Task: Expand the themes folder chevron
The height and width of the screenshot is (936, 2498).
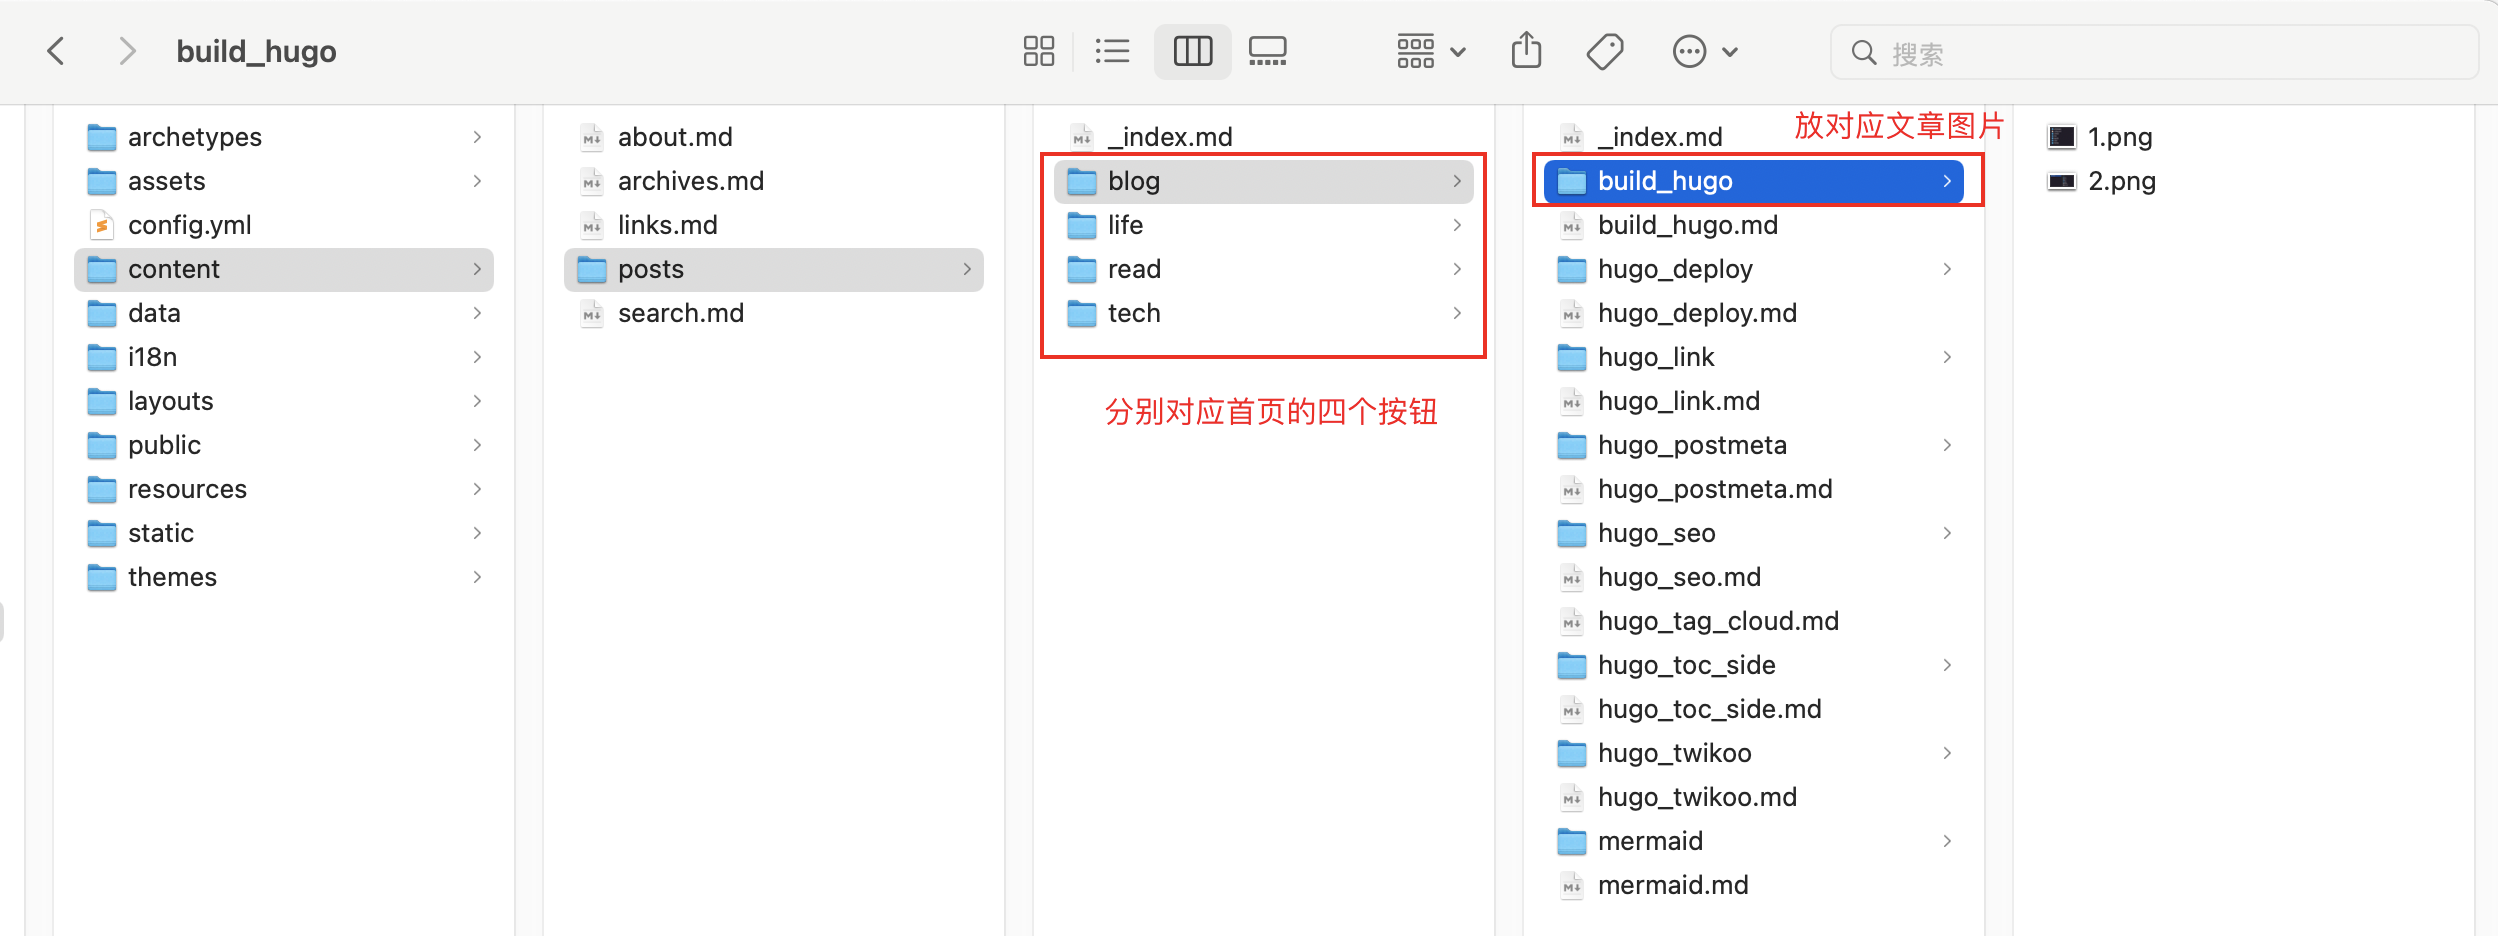Action: pos(477,577)
